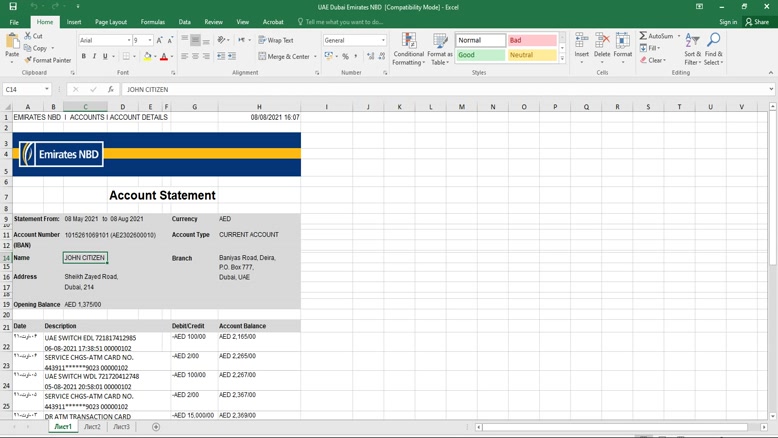
Task: Switch to the Insert tab
Action: (x=74, y=22)
